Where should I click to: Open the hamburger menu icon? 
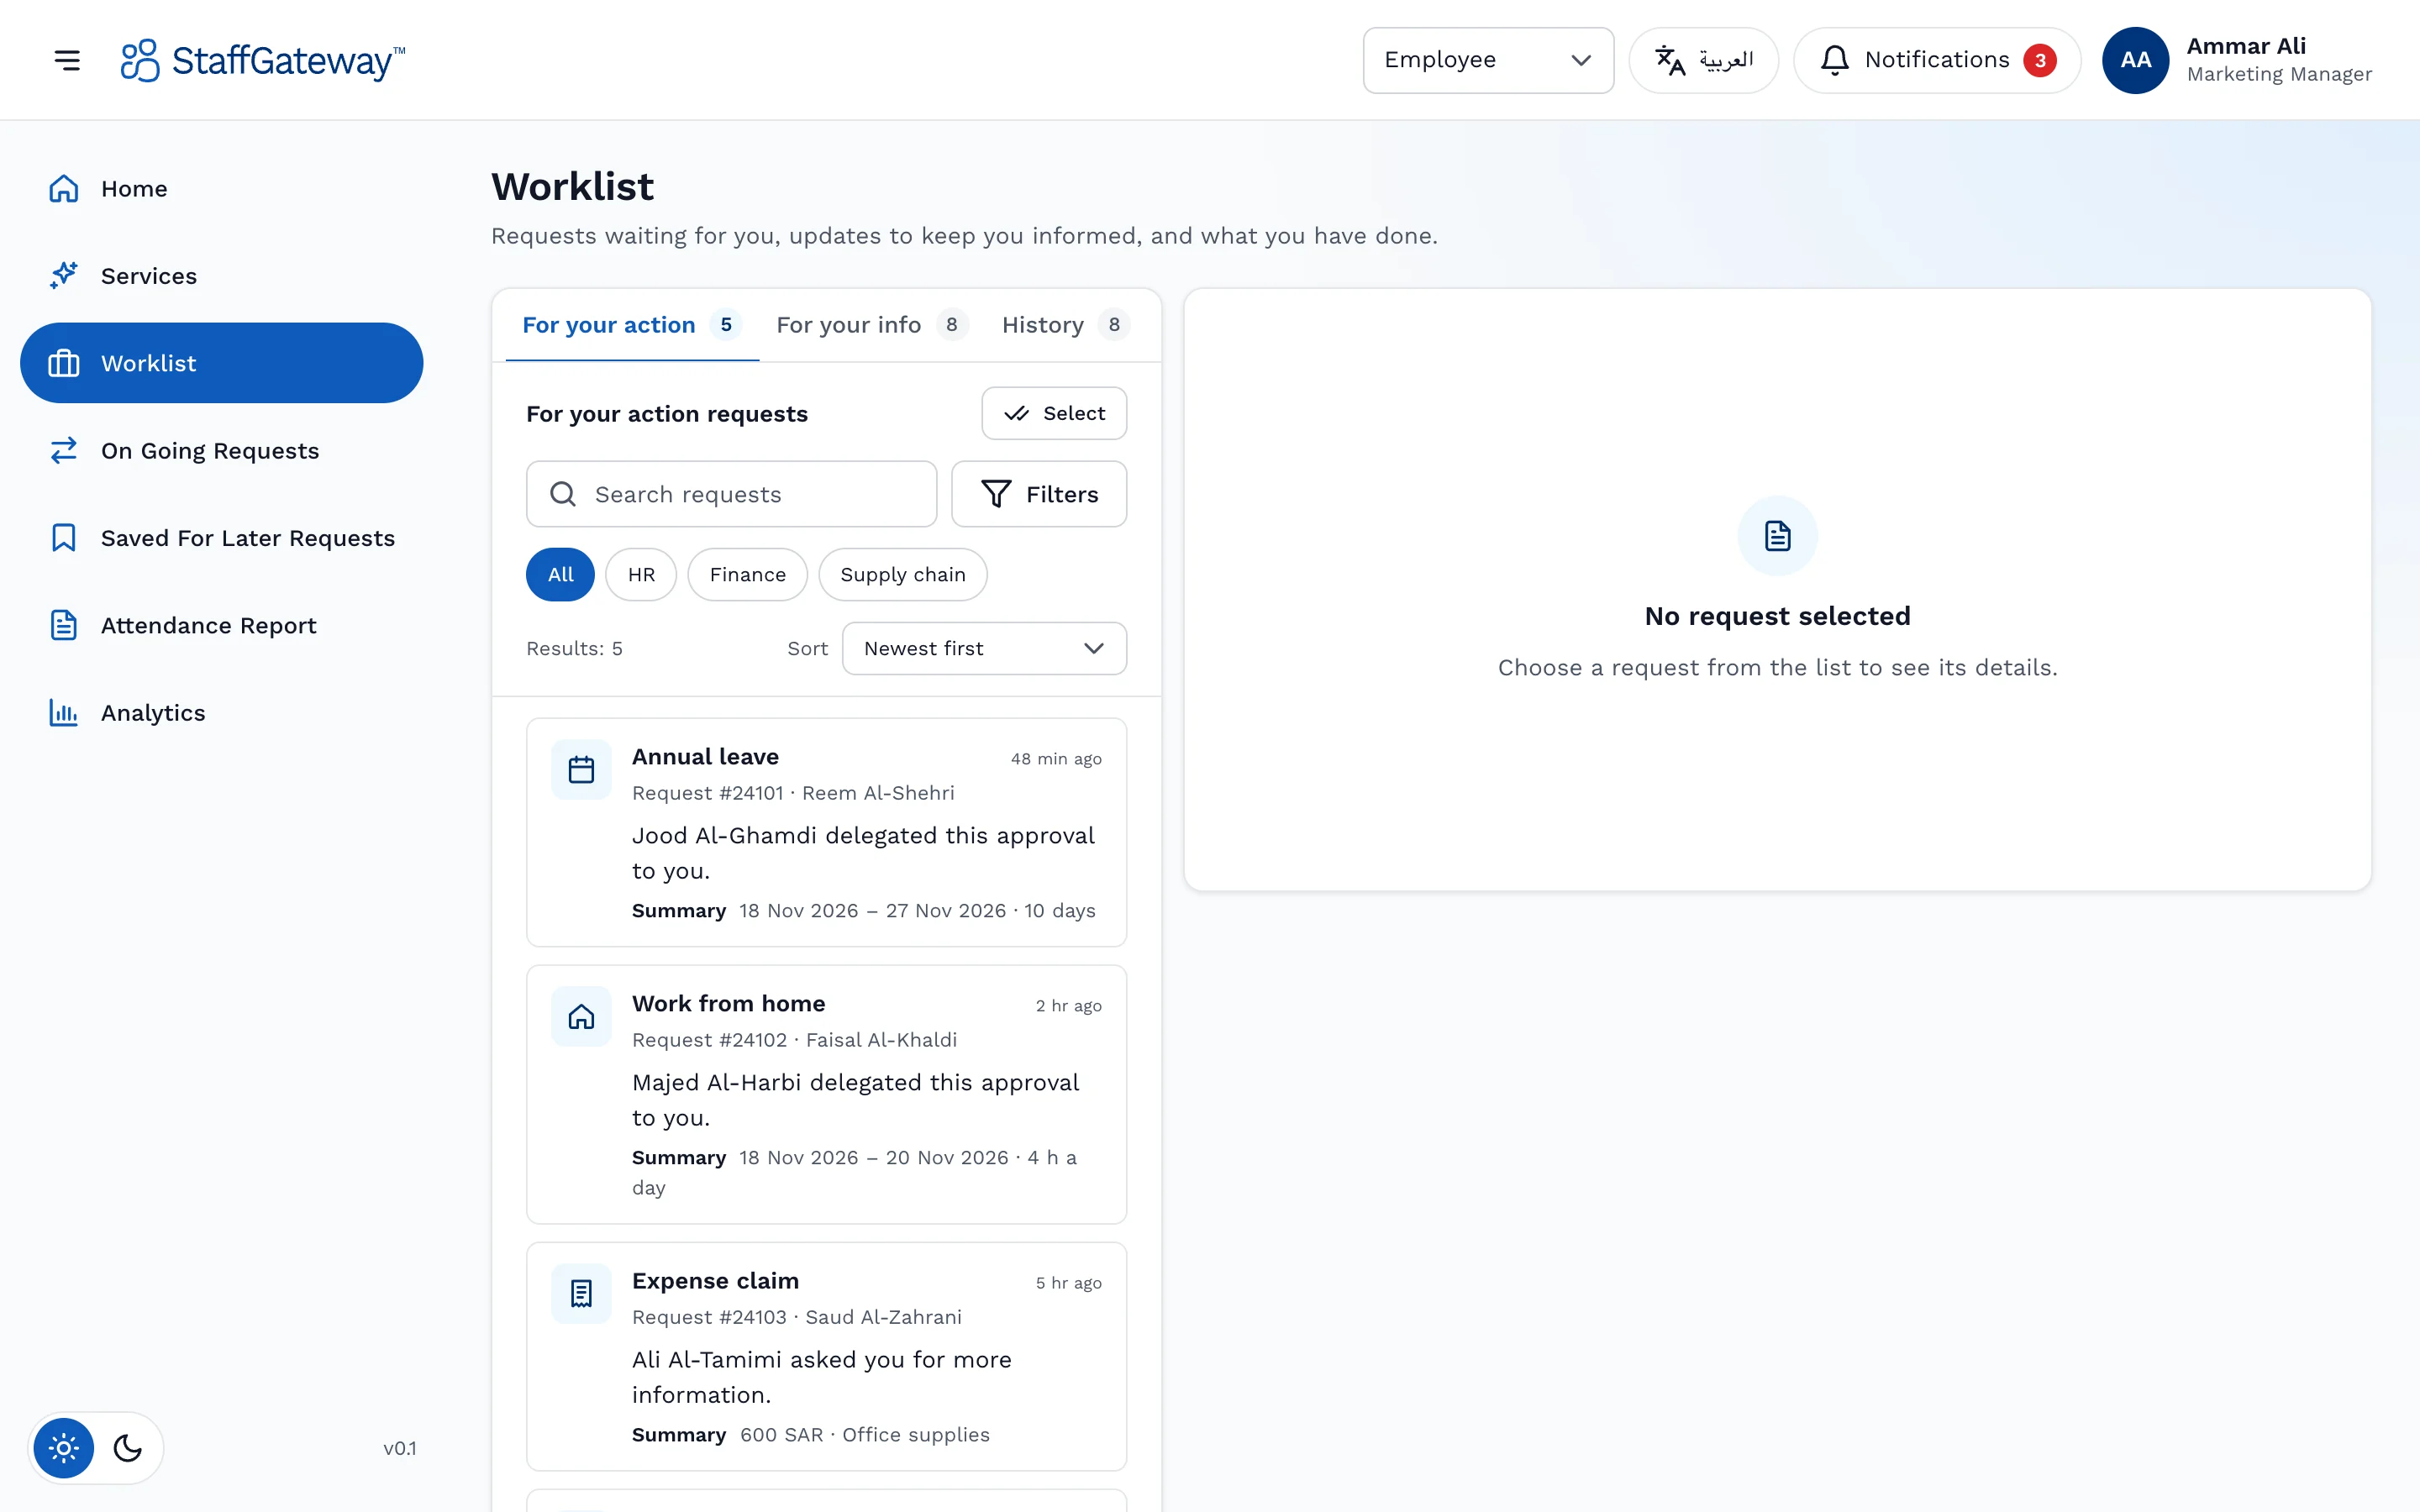click(x=67, y=60)
